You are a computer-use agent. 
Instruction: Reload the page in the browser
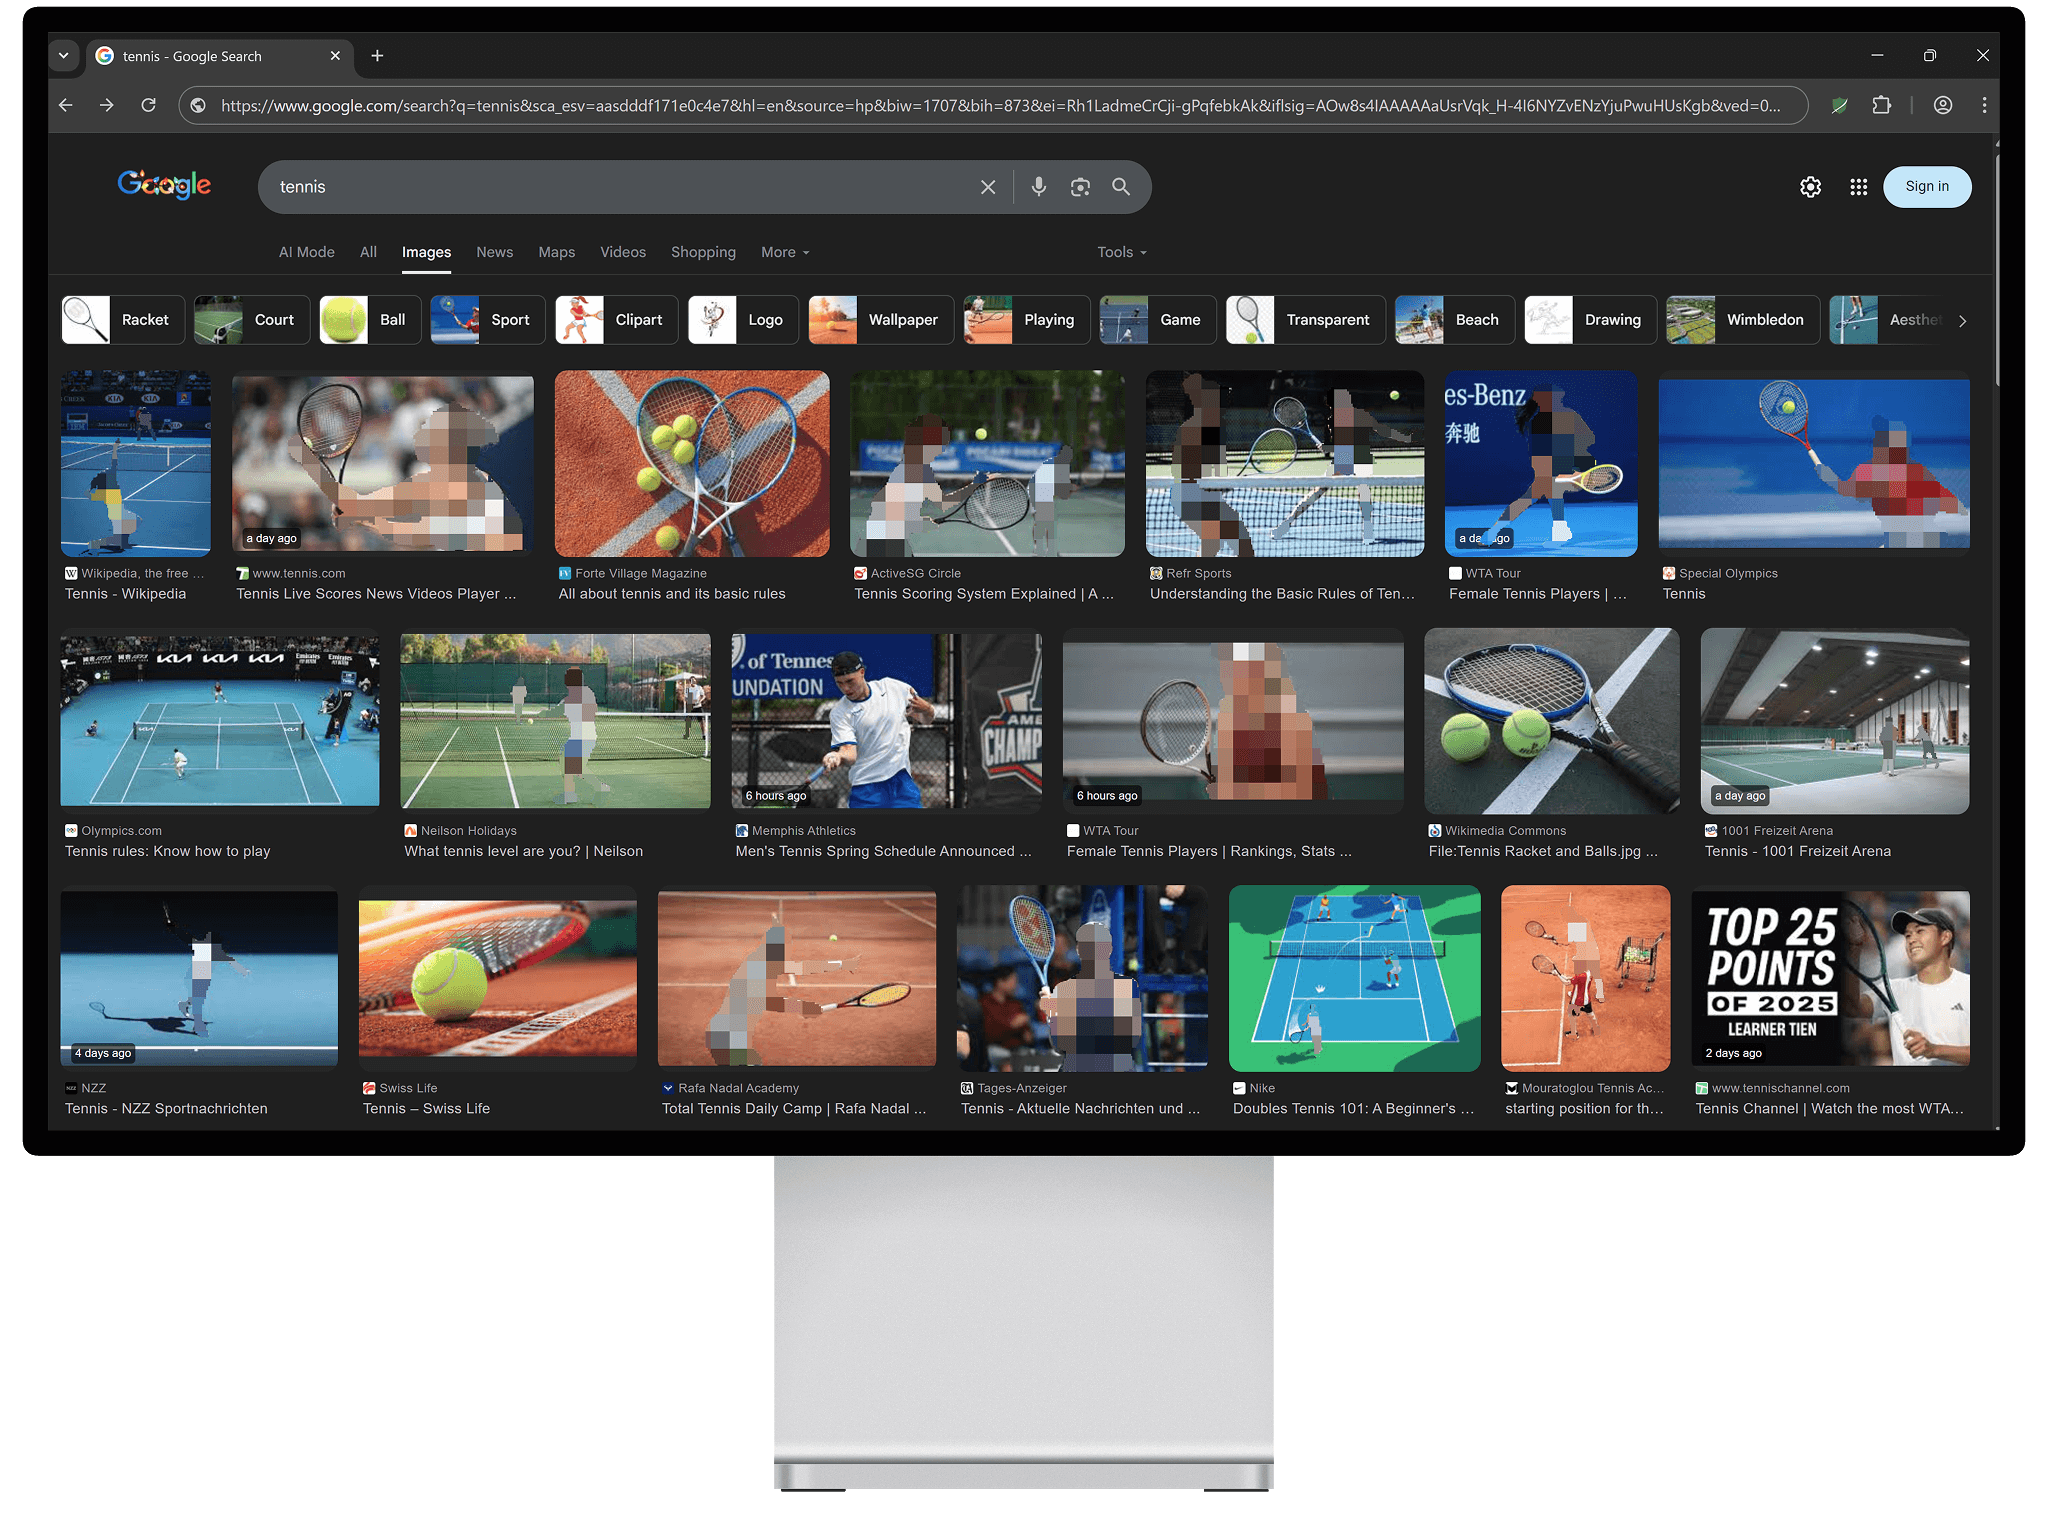tap(148, 105)
